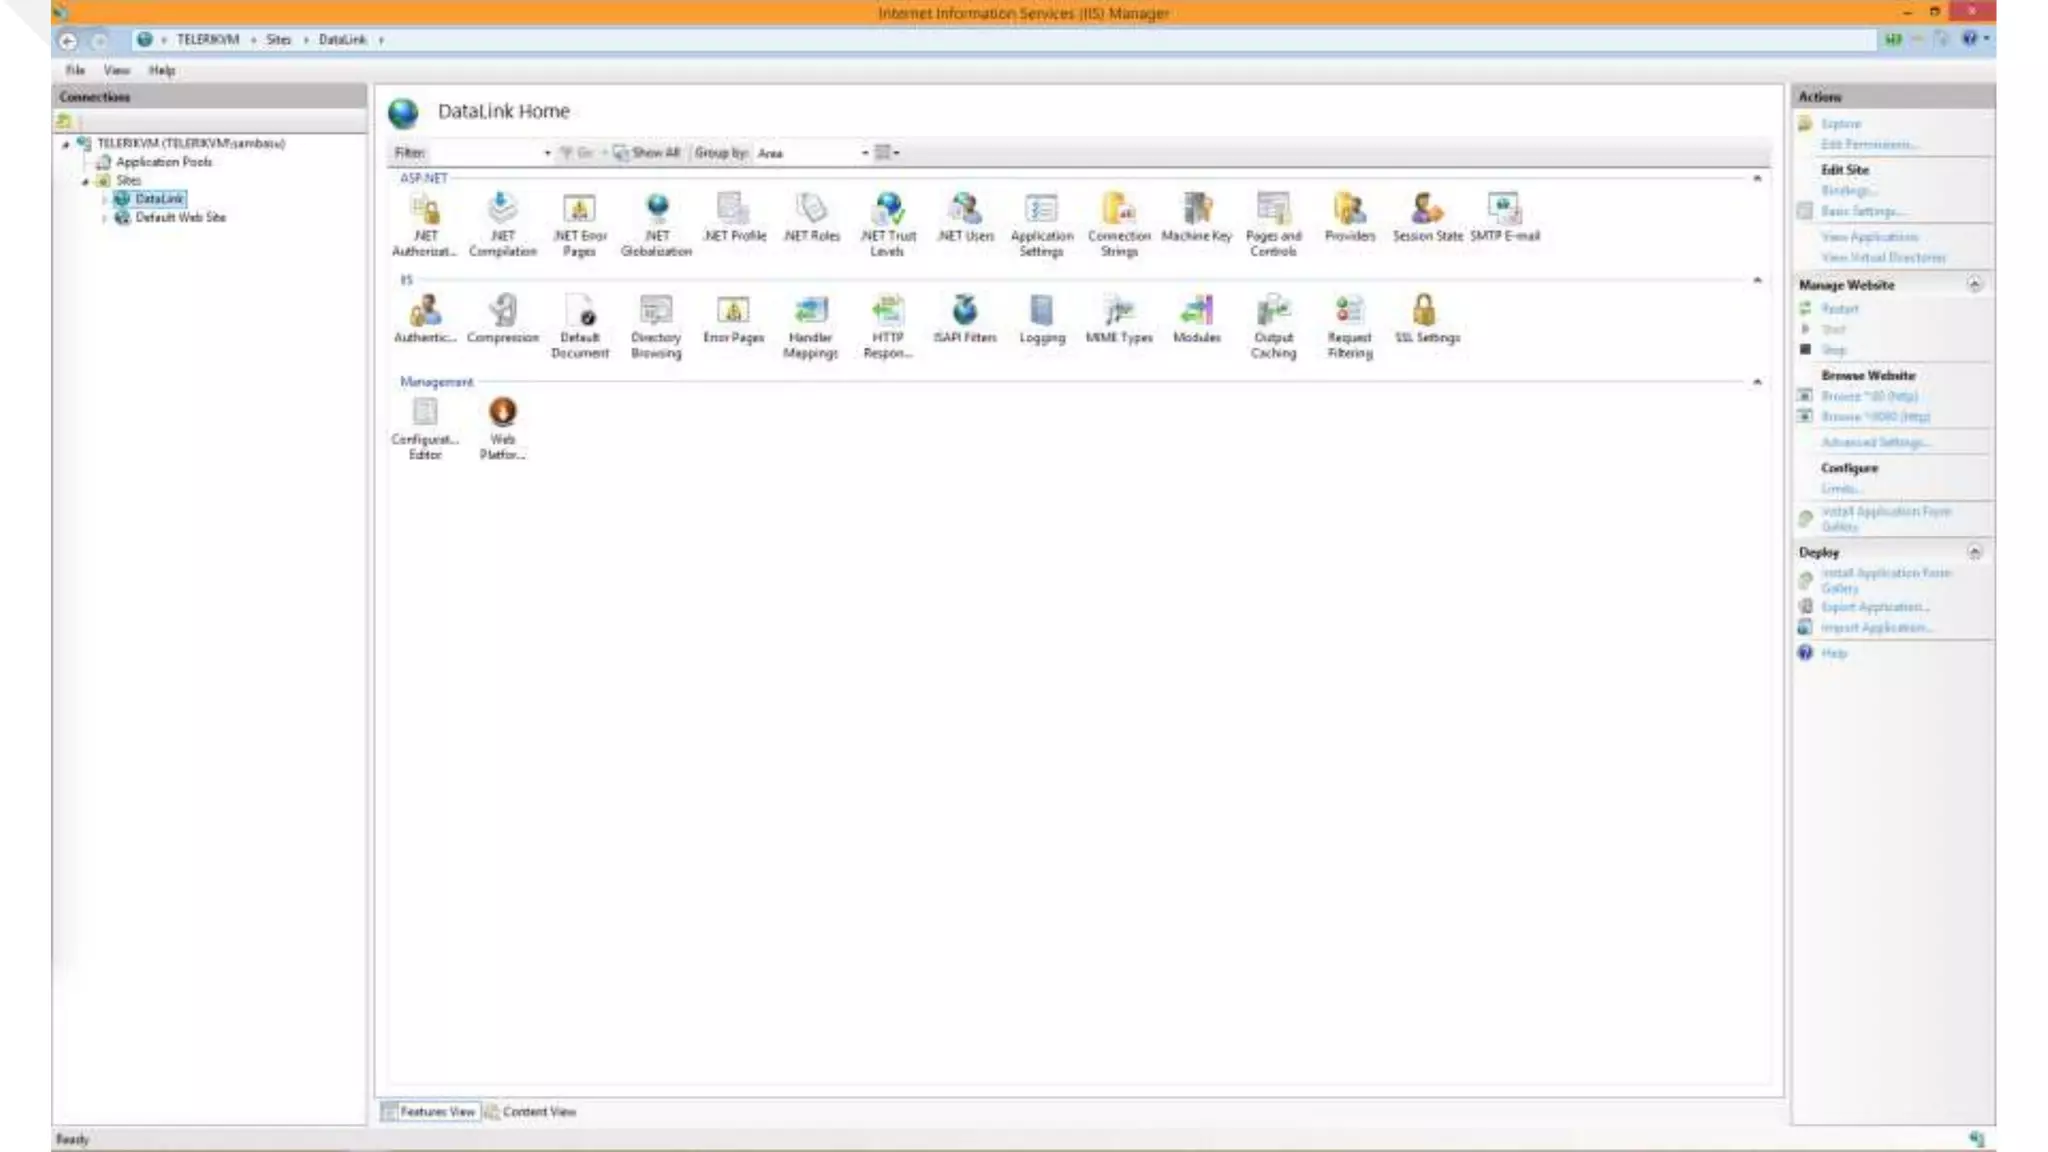Click Stop under Manage Website
The image size is (2048, 1152).
[x=1833, y=350]
